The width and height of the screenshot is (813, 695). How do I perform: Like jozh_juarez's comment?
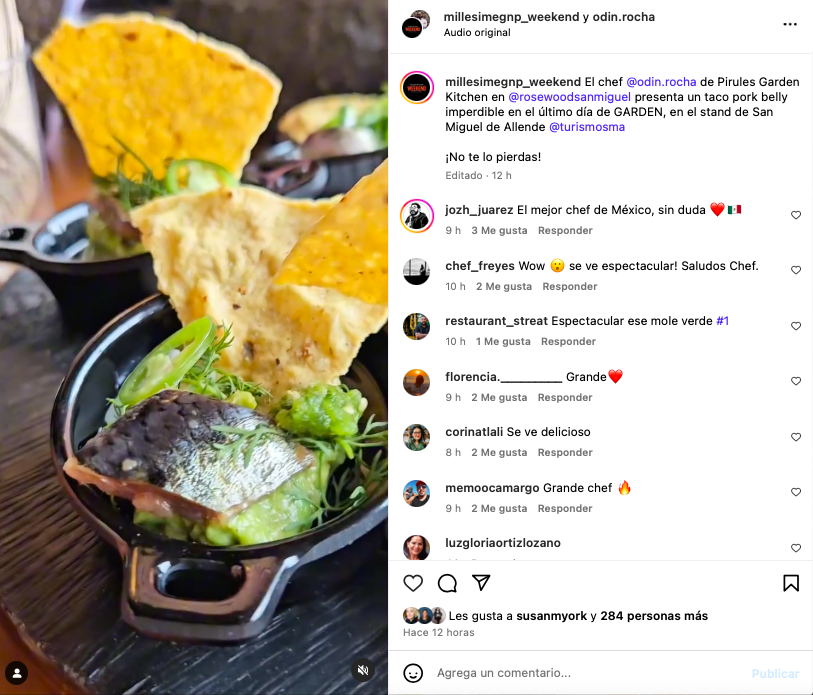click(796, 215)
